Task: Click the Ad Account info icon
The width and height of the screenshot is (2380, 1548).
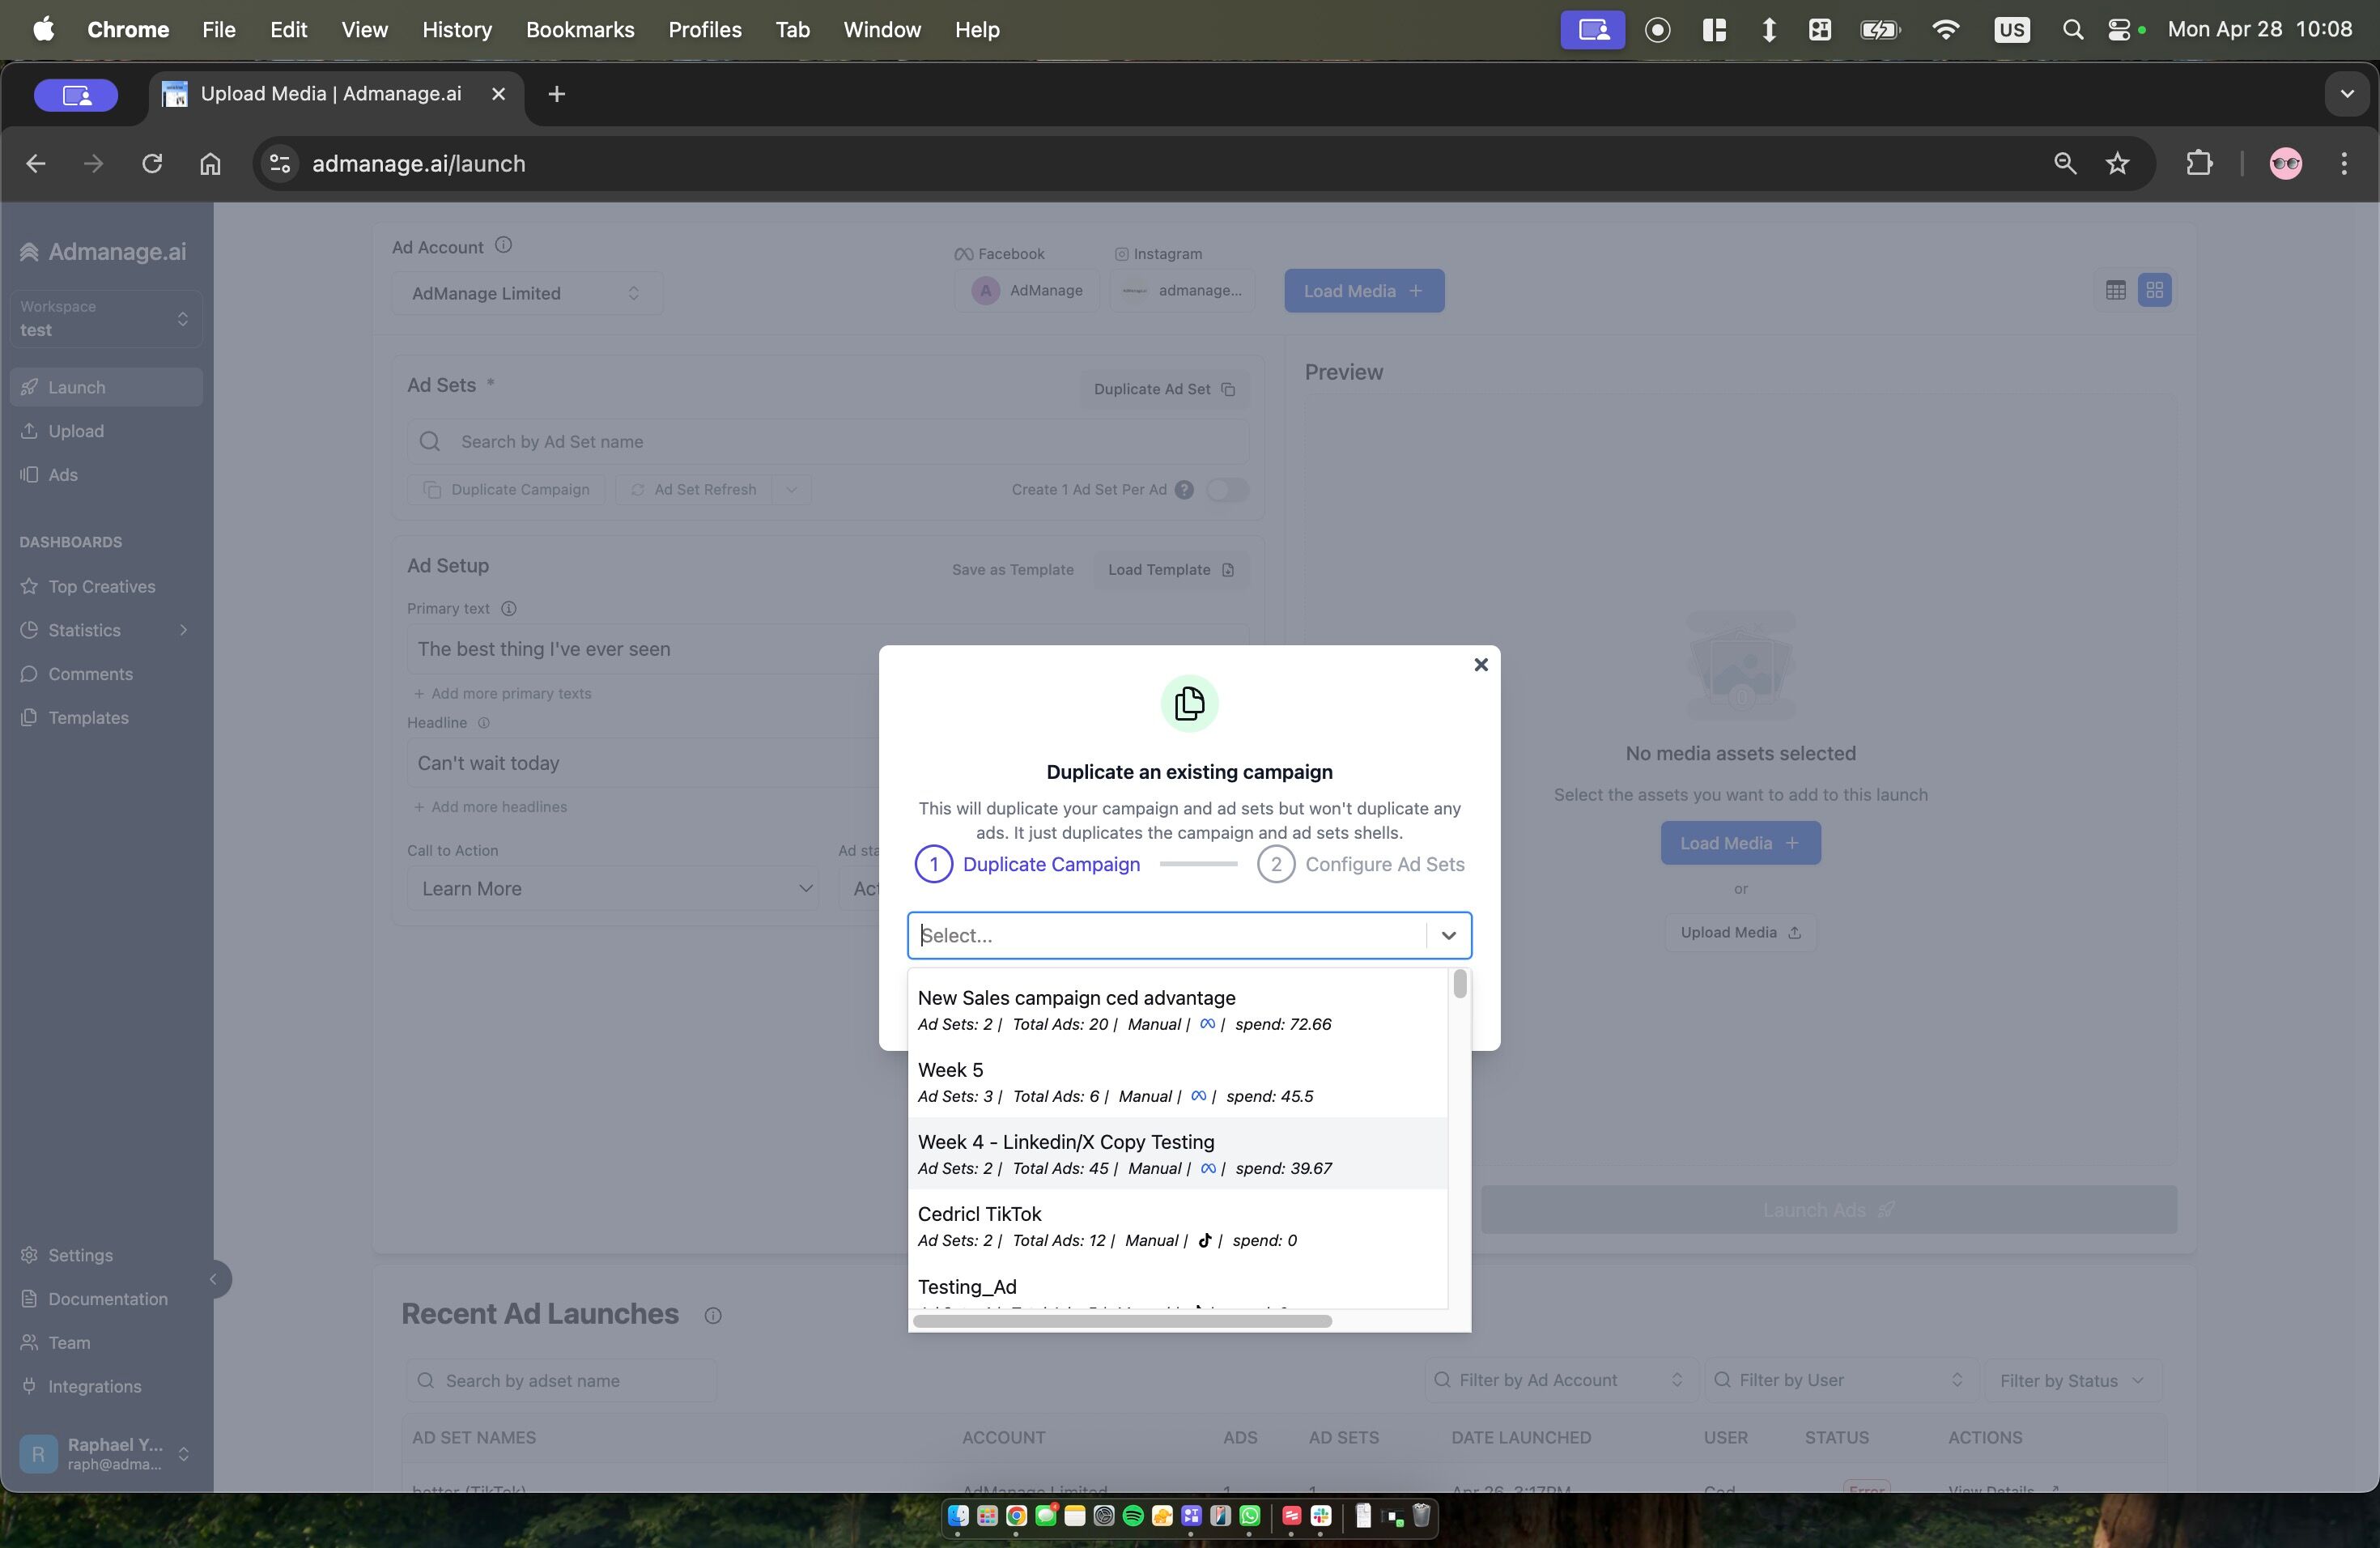Action: coord(504,245)
